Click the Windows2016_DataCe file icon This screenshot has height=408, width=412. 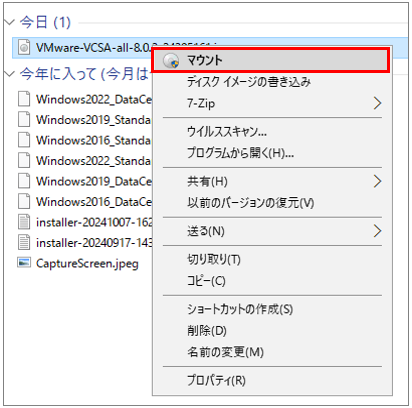(24, 202)
